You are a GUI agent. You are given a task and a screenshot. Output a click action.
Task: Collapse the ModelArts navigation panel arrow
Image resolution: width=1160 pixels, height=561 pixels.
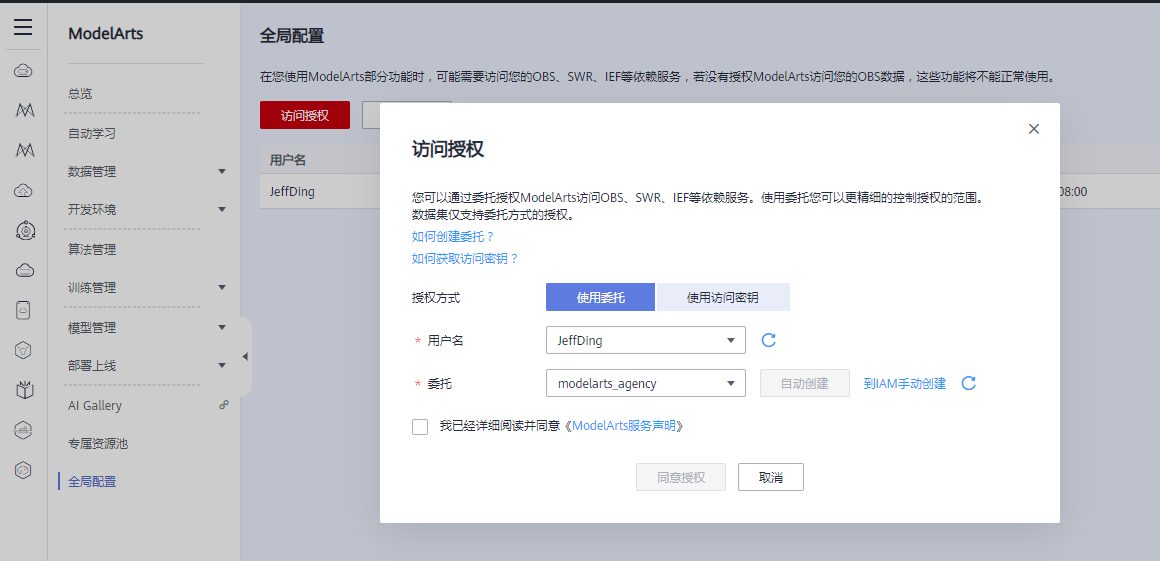(245, 357)
